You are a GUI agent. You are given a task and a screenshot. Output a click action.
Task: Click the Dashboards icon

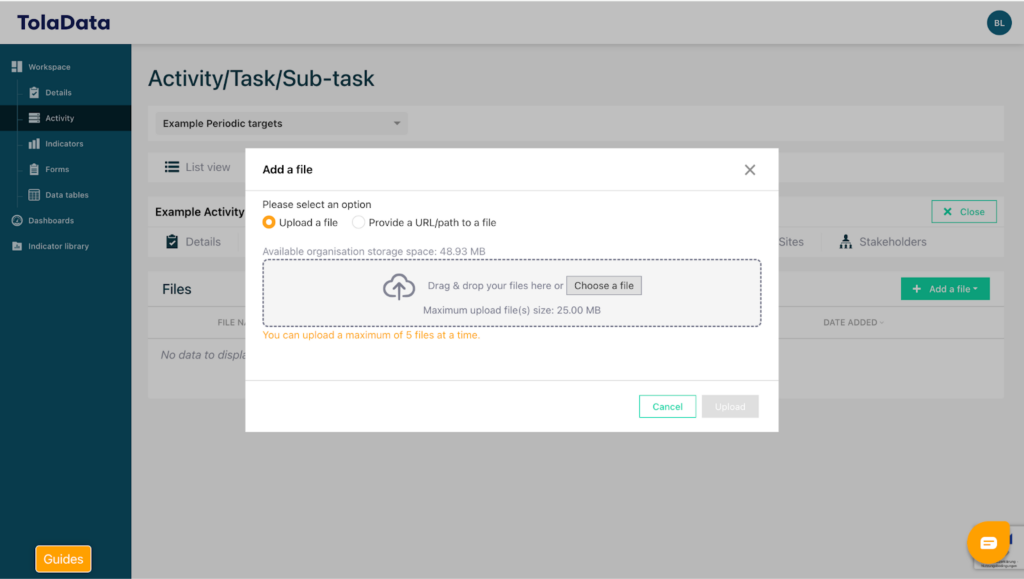17,220
